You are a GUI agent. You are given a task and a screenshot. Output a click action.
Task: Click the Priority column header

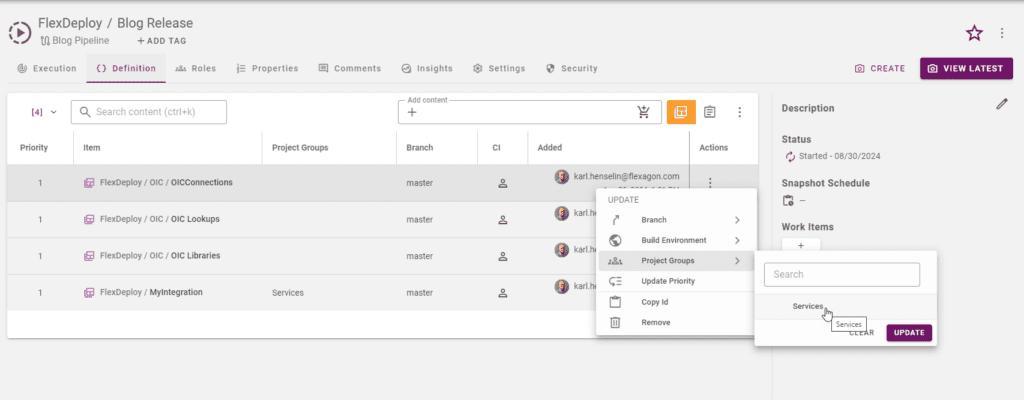tap(34, 148)
